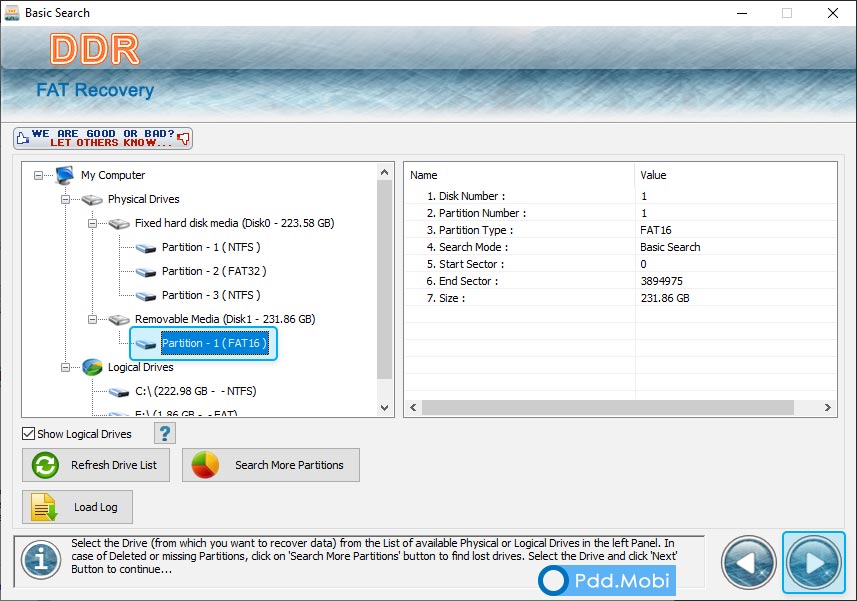This screenshot has width=857, height=601.
Task: Collapse the Fixed hard disk media node
Action: (92, 223)
